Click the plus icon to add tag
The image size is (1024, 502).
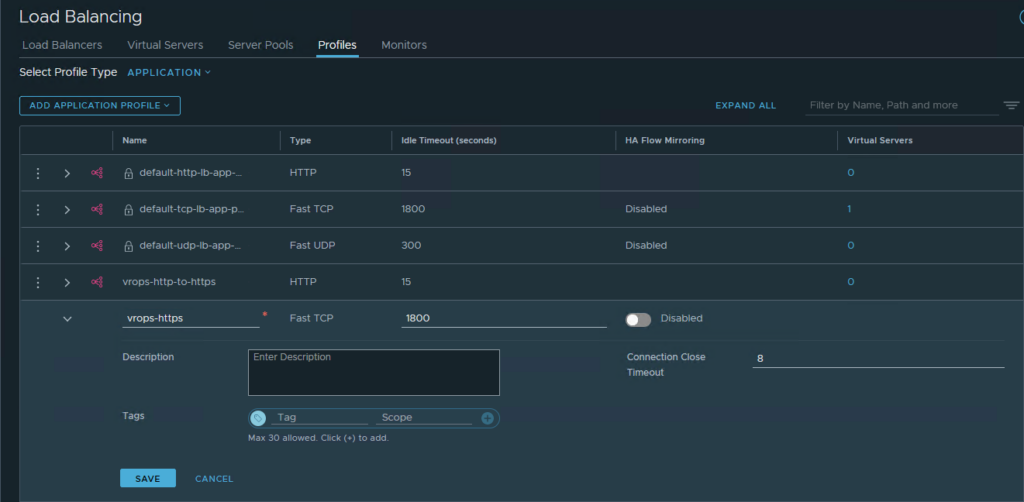click(x=487, y=418)
